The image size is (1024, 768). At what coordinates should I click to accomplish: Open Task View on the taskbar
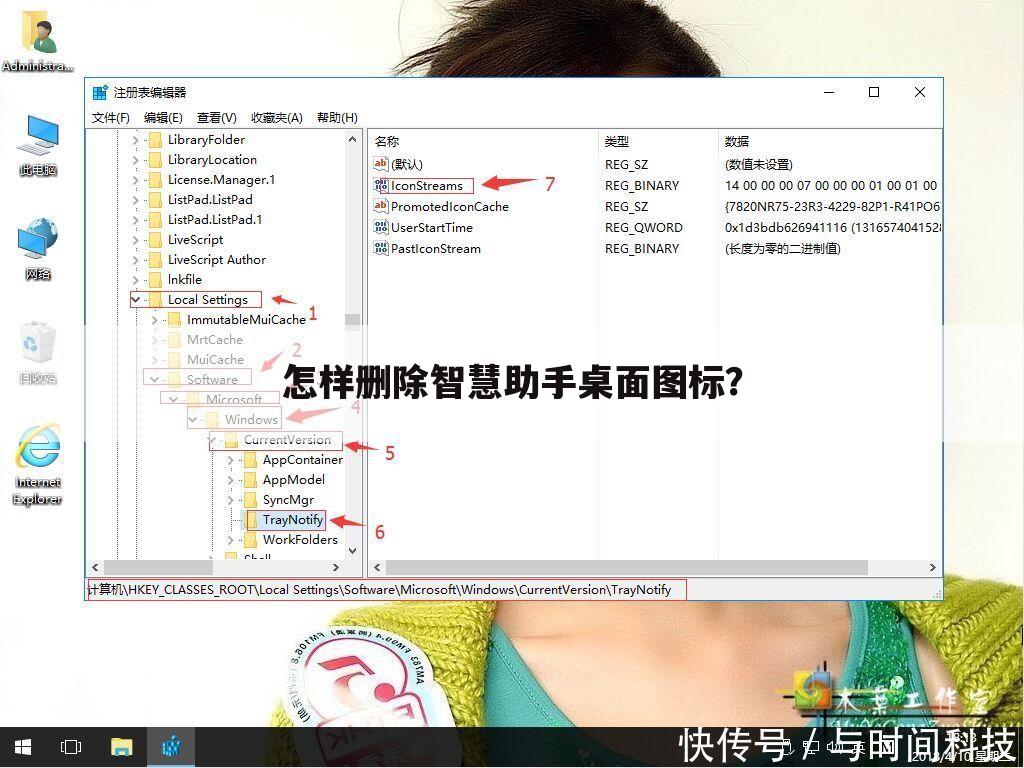(x=71, y=746)
